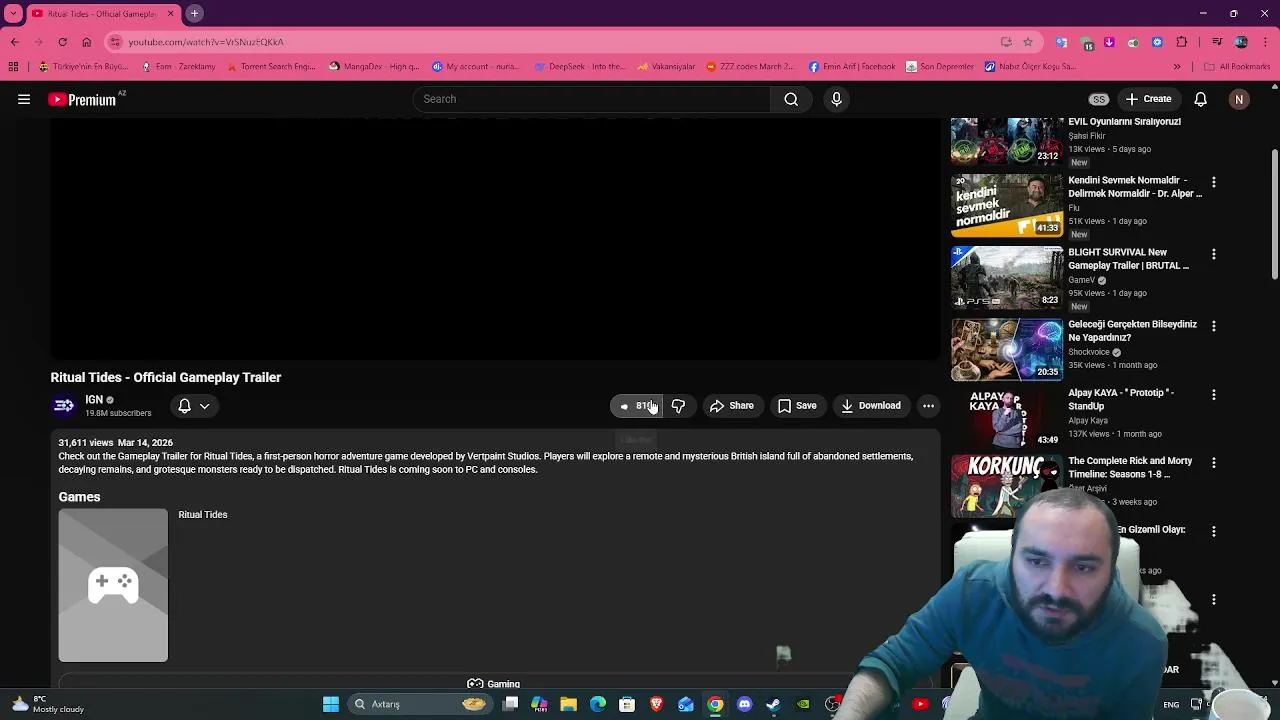Open the Chrome apps grid shortcut
Viewport: 1280px width, 720px height.
click(x=13, y=67)
